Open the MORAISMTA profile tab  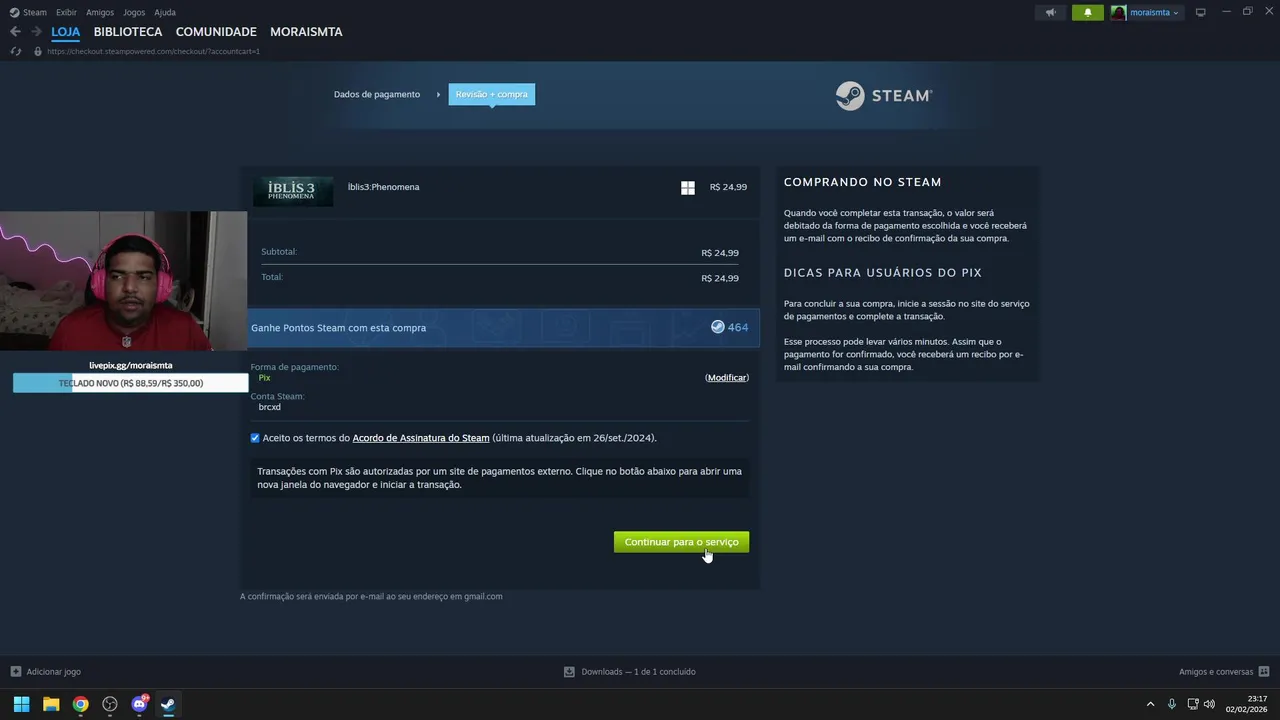306,32
